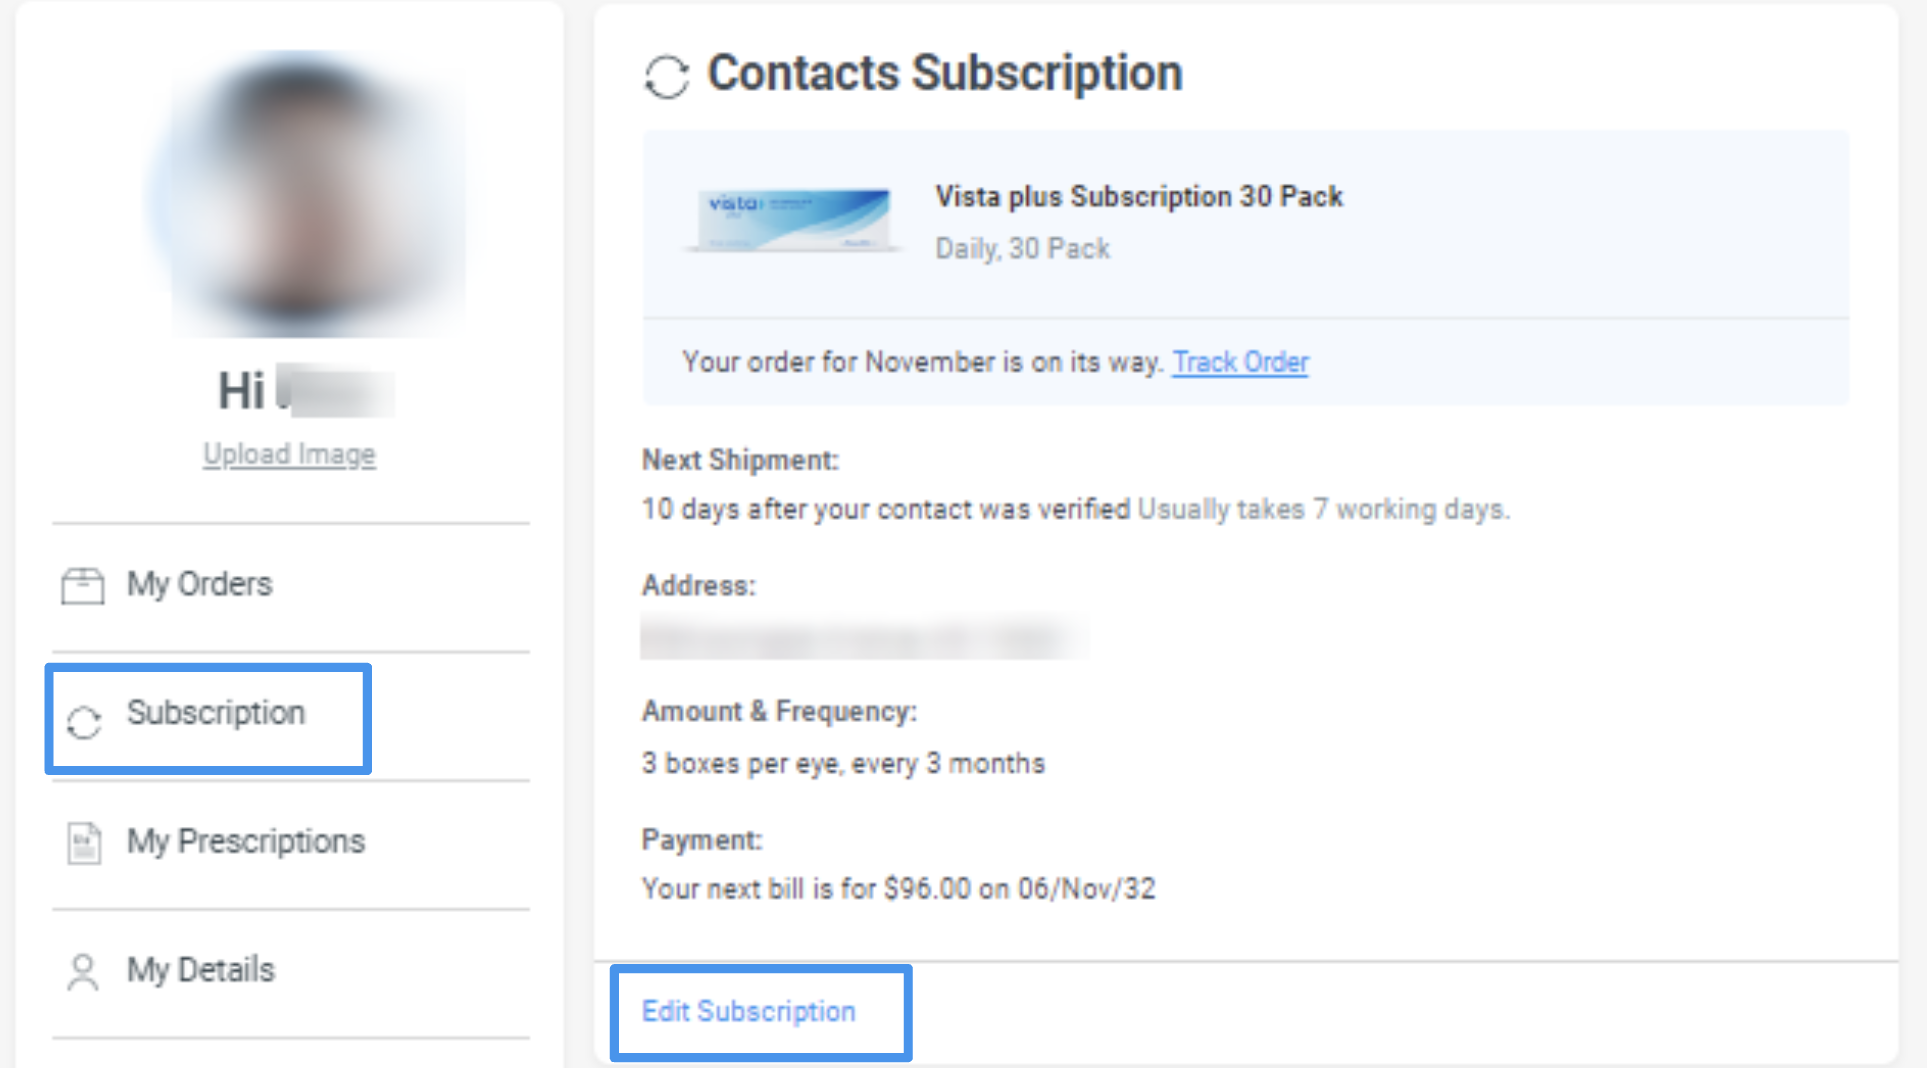Follow the Track Order link
This screenshot has height=1068, width=1927.
click(x=1240, y=362)
